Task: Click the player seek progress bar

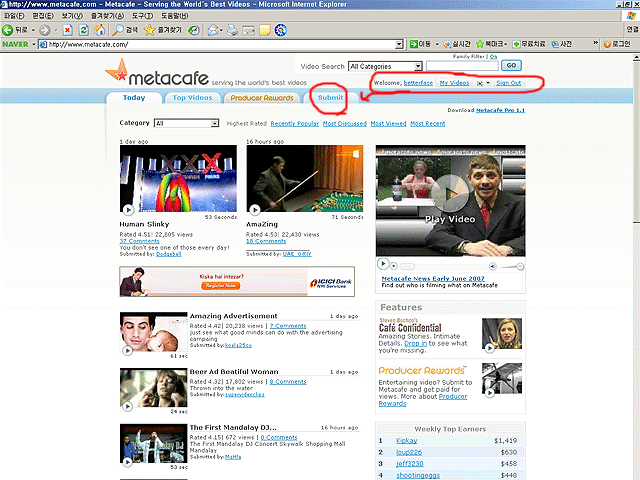Action: [407, 267]
